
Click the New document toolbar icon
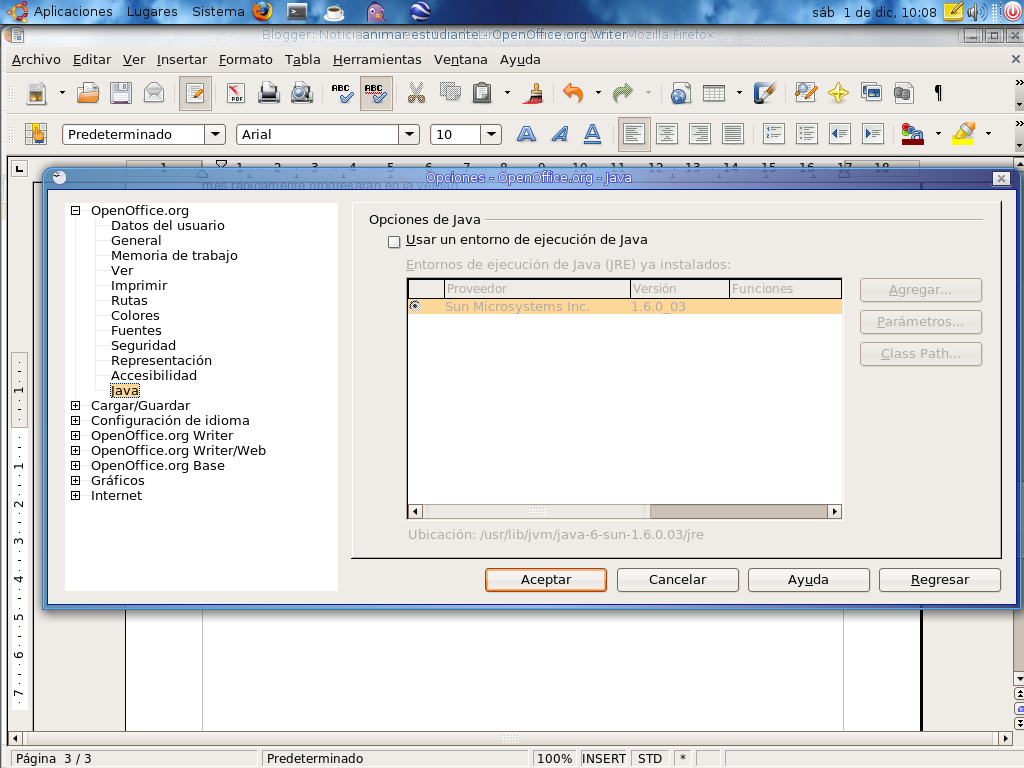point(37,93)
